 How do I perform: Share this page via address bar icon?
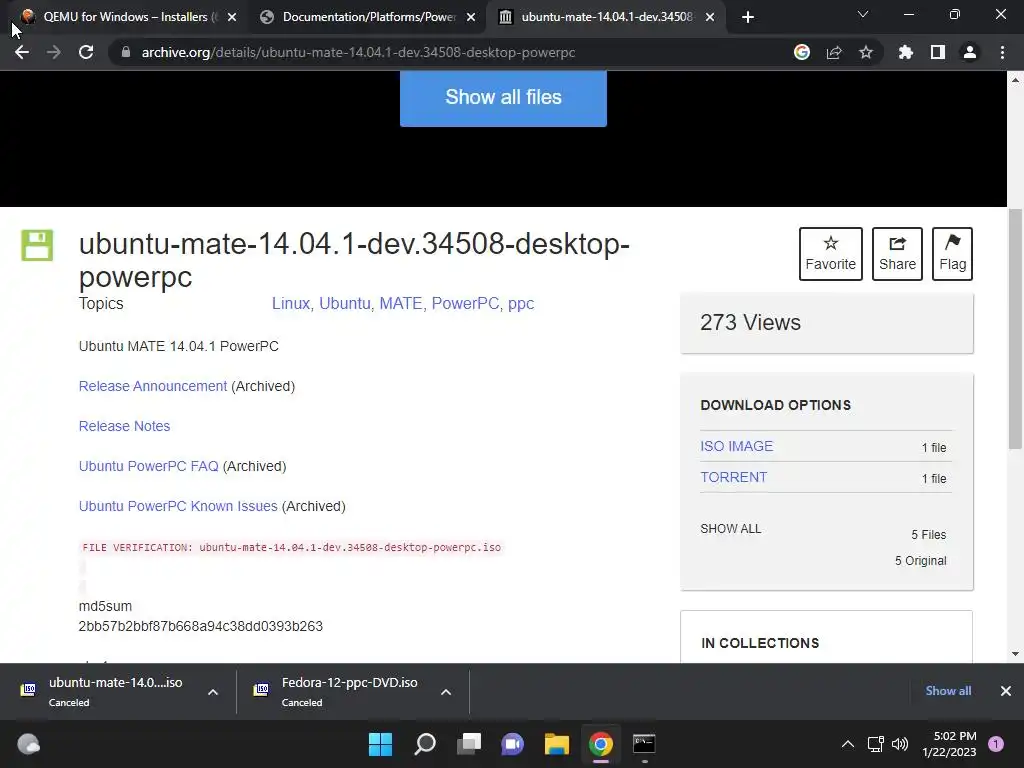click(834, 52)
